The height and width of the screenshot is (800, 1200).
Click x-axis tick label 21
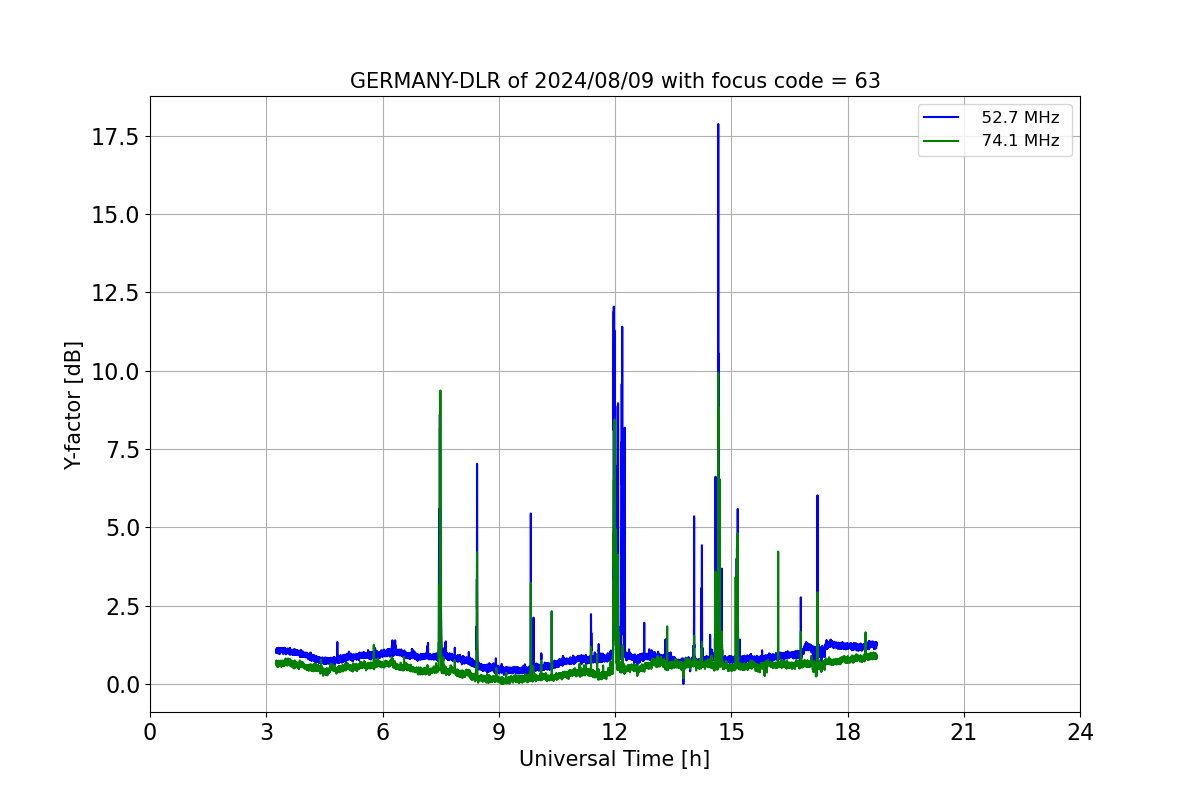964,733
